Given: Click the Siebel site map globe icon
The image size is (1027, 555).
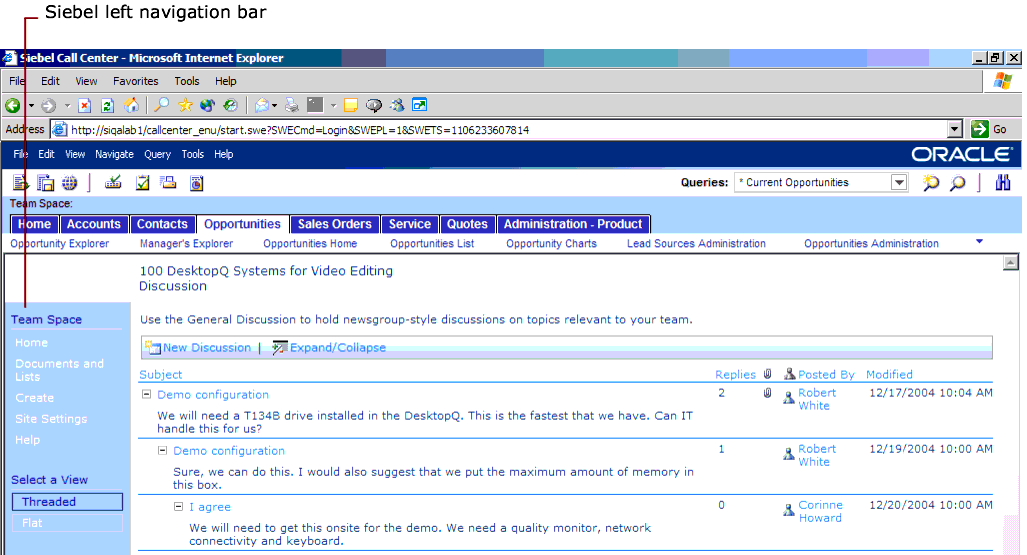Looking at the screenshot, I should click(69, 183).
